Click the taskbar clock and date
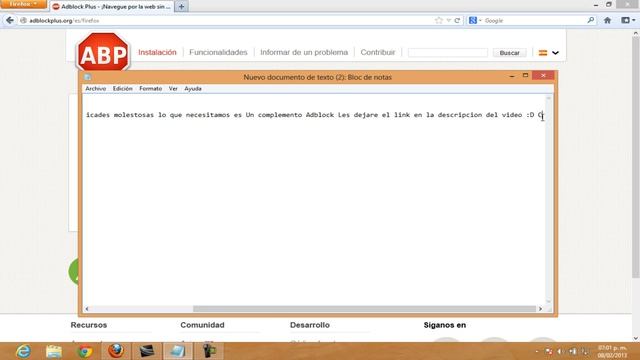 click(612, 351)
